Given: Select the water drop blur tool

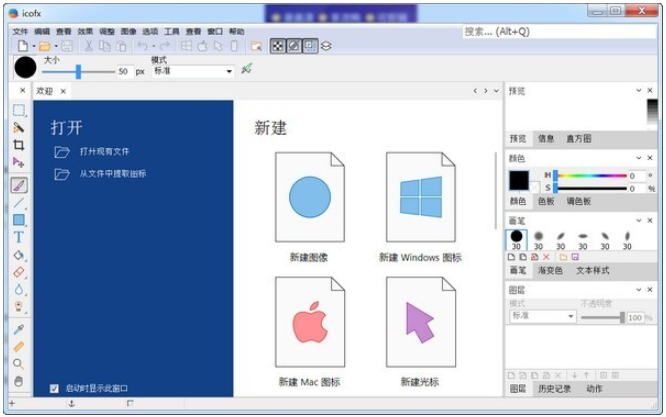Looking at the screenshot, I should tap(19, 289).
